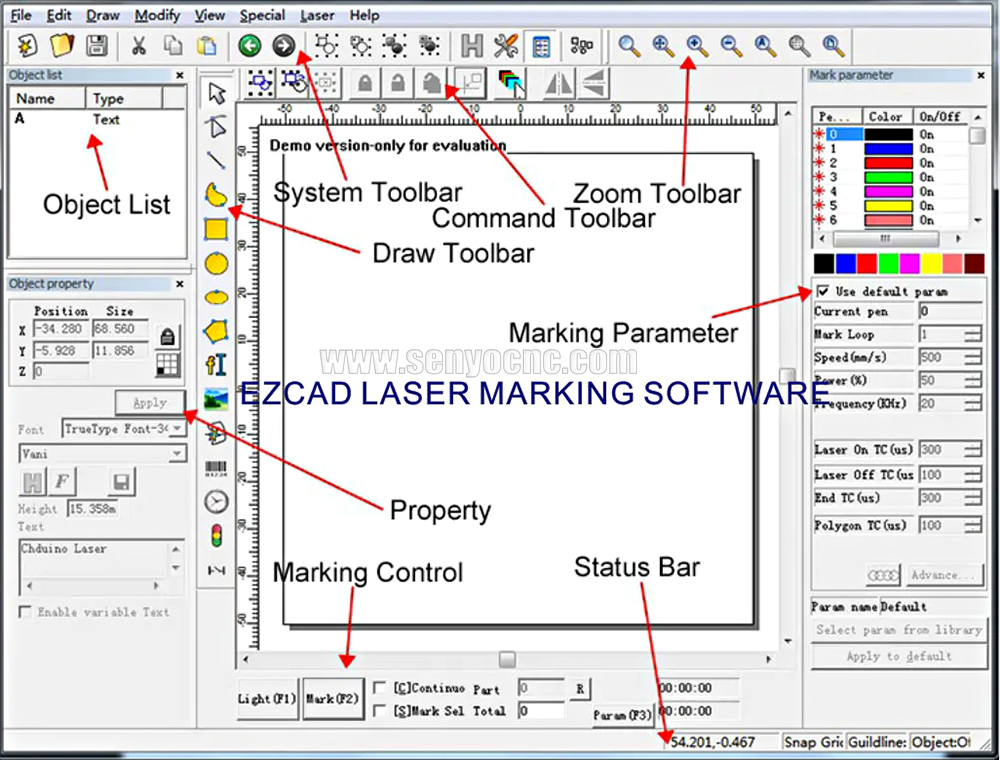
Task: Open the Modify menu
Action: coord(157,15)
